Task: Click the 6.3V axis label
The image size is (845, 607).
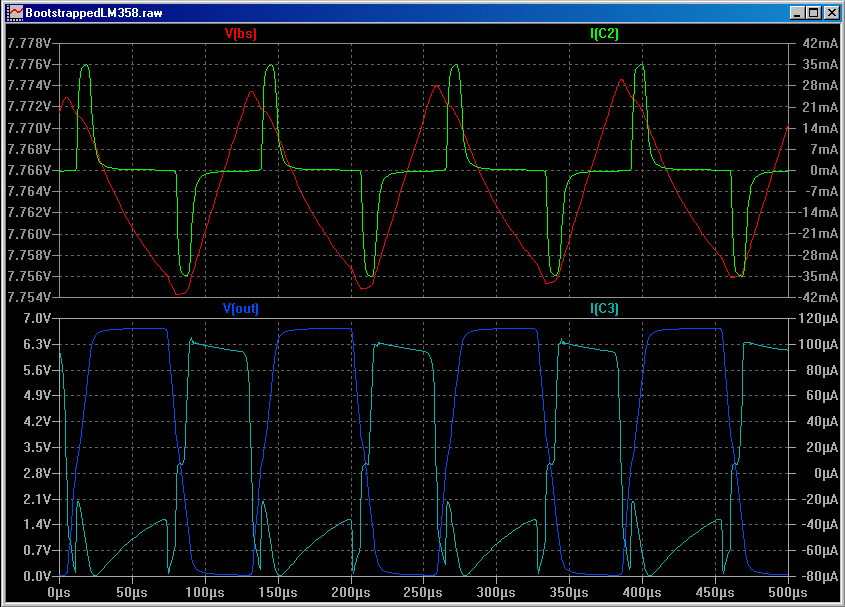Action: coord(37,344)
